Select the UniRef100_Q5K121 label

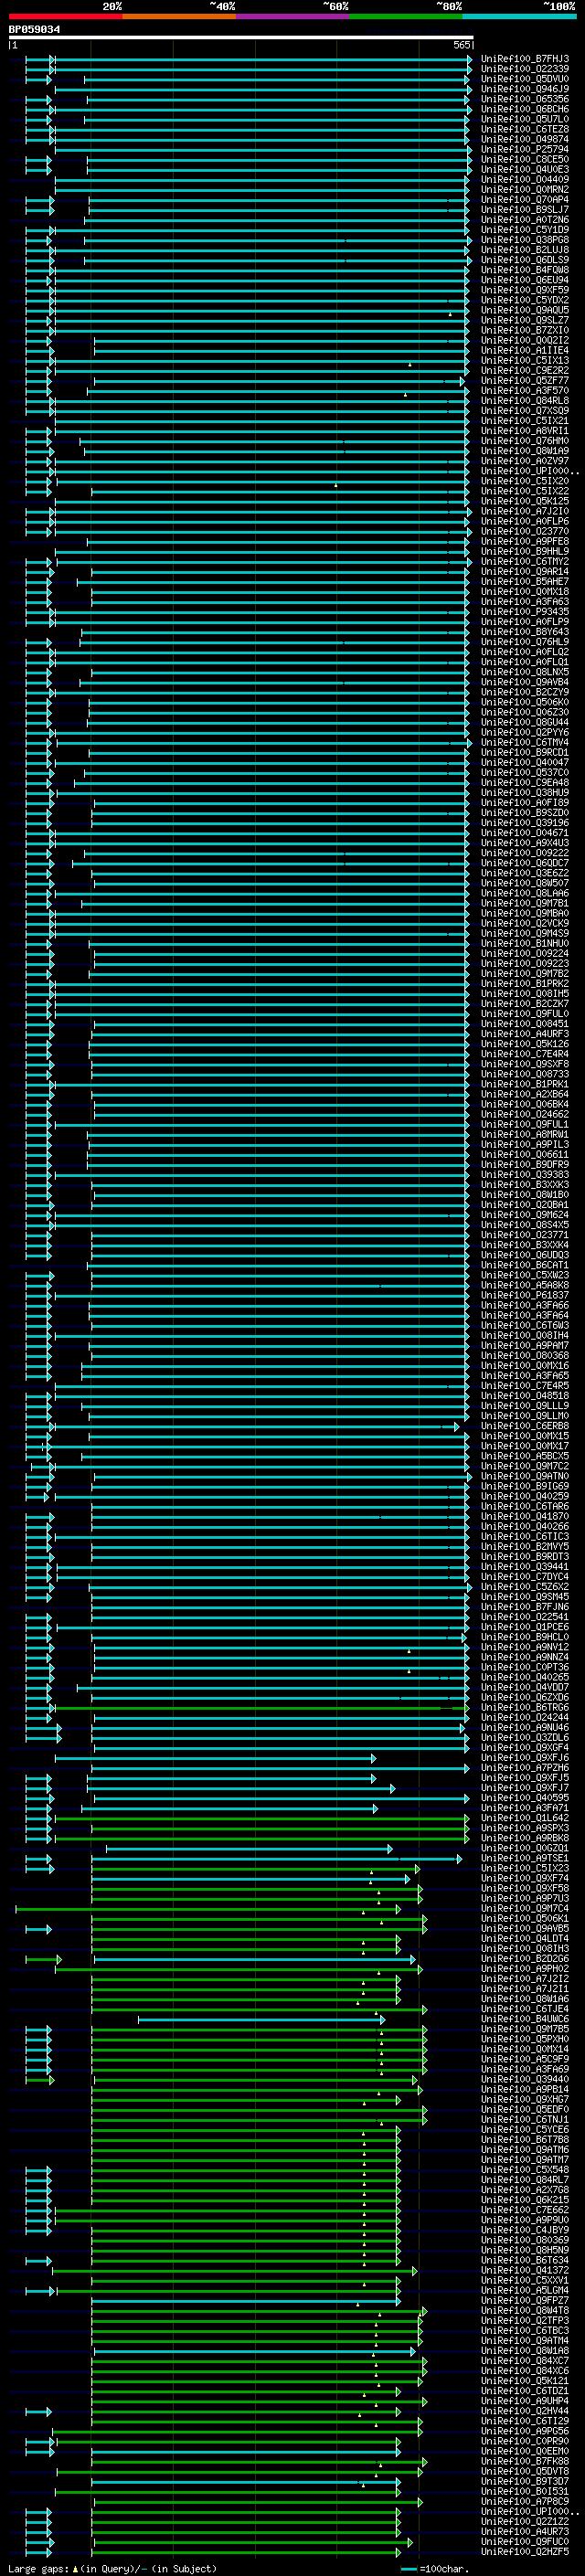point(525,2381)
